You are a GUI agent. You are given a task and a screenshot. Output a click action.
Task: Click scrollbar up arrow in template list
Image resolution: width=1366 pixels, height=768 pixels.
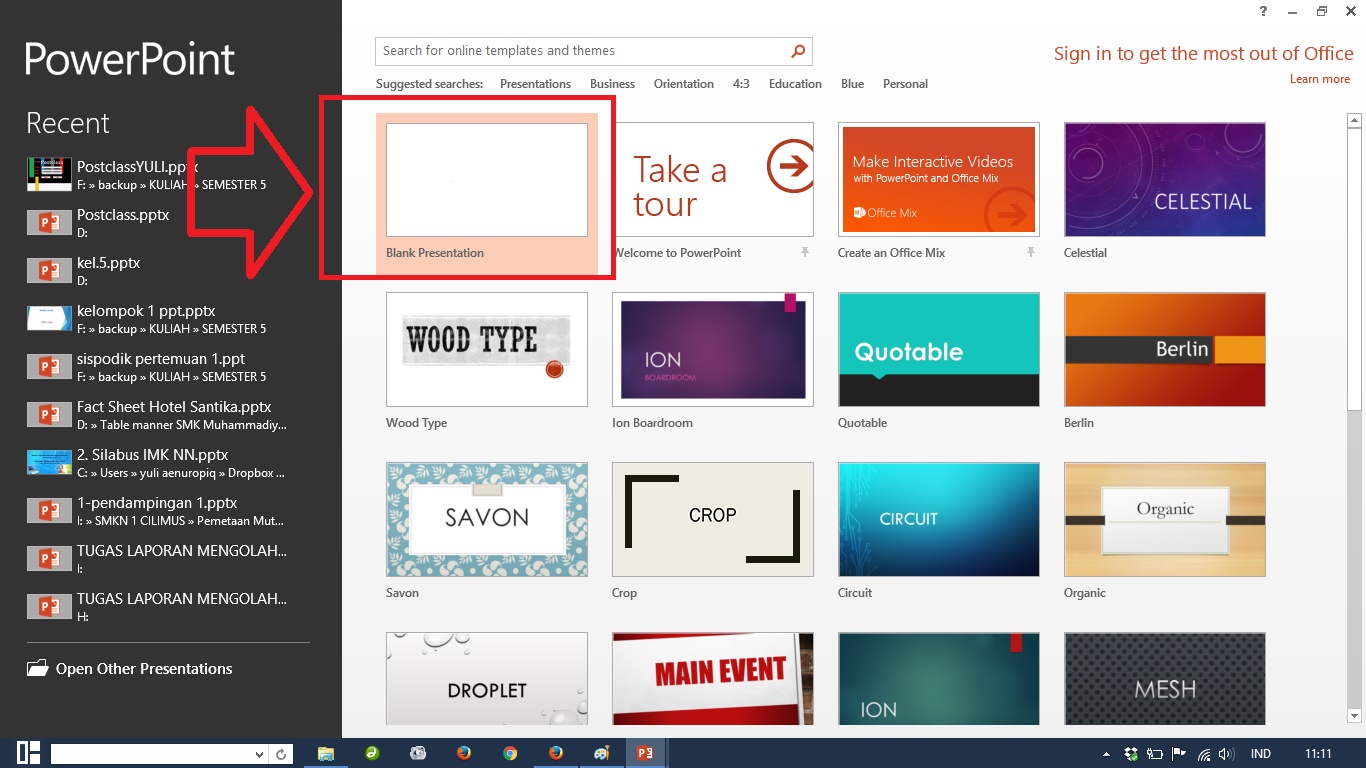[1355, 121]
